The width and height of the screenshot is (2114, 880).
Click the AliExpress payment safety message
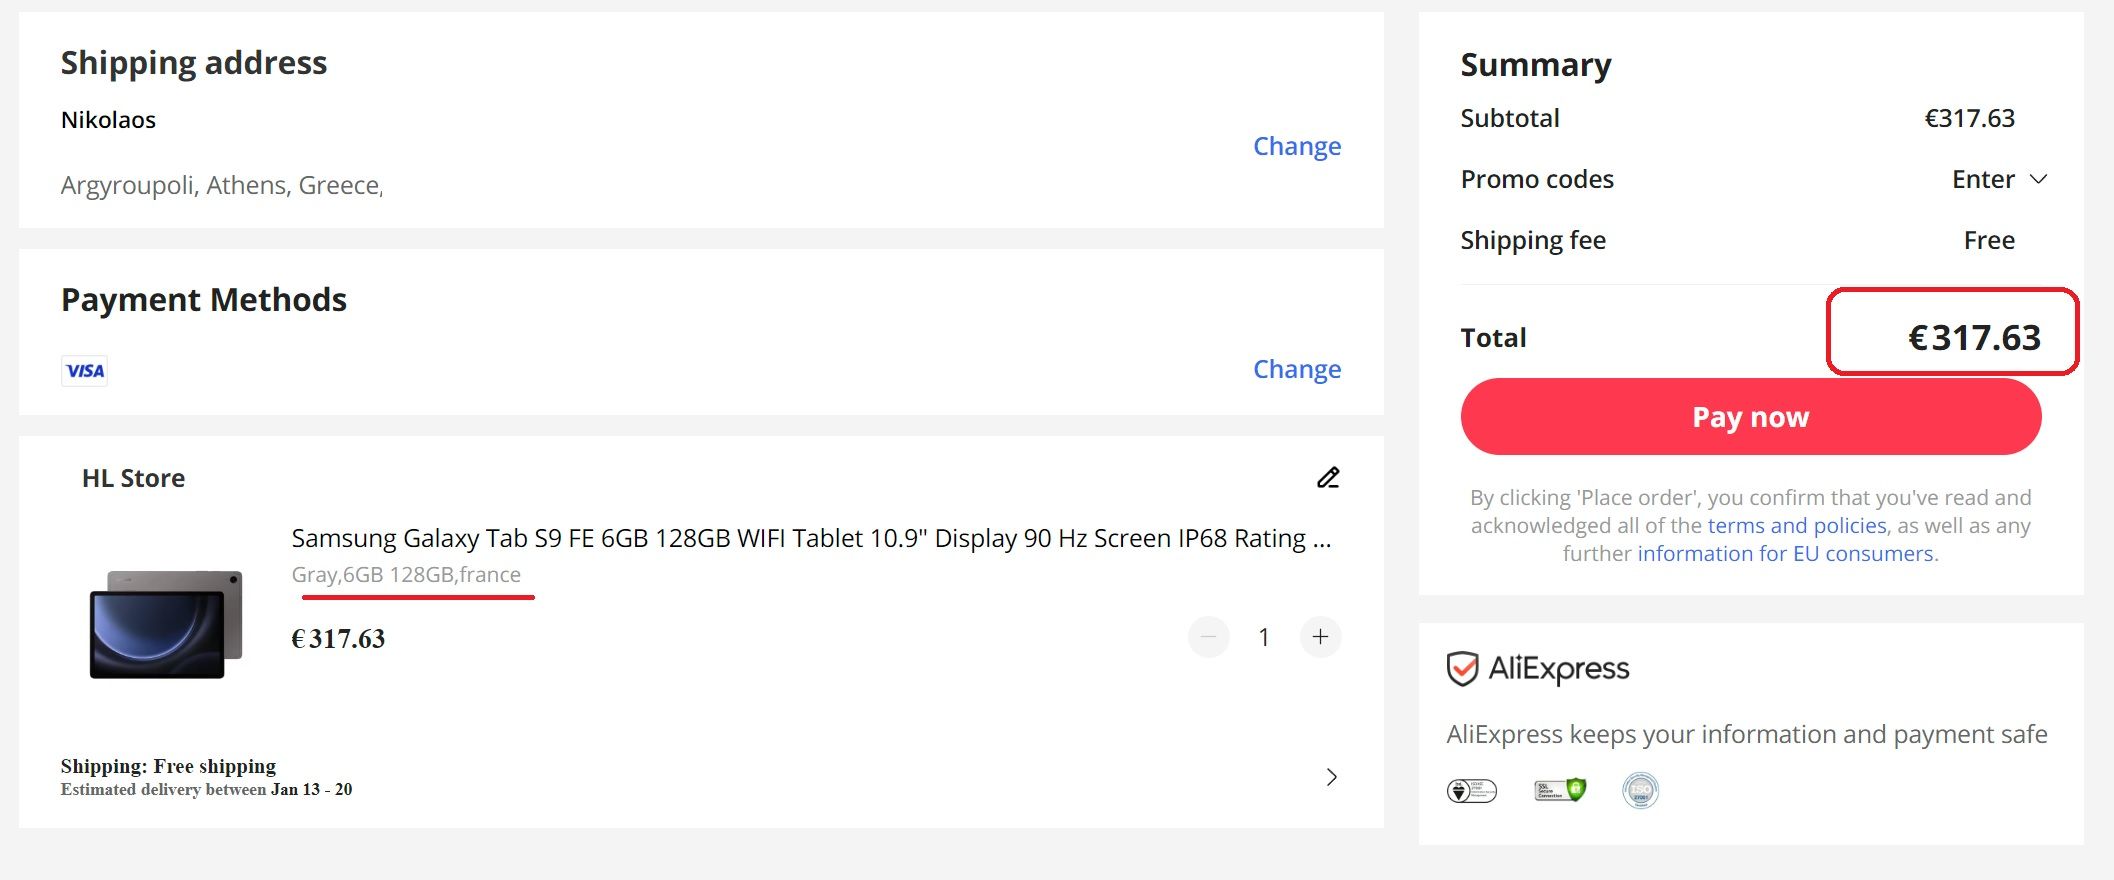click(x=1747, y=734)
